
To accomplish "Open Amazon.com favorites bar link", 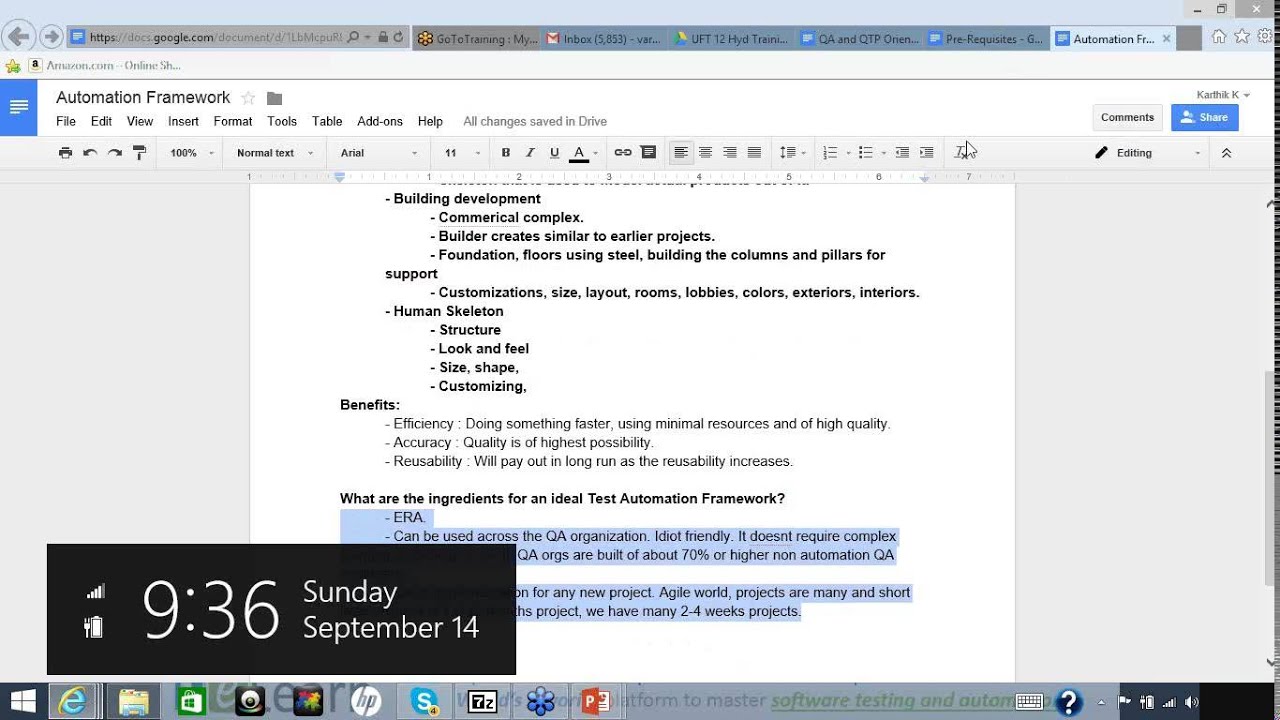I will [x=105, y=65].
